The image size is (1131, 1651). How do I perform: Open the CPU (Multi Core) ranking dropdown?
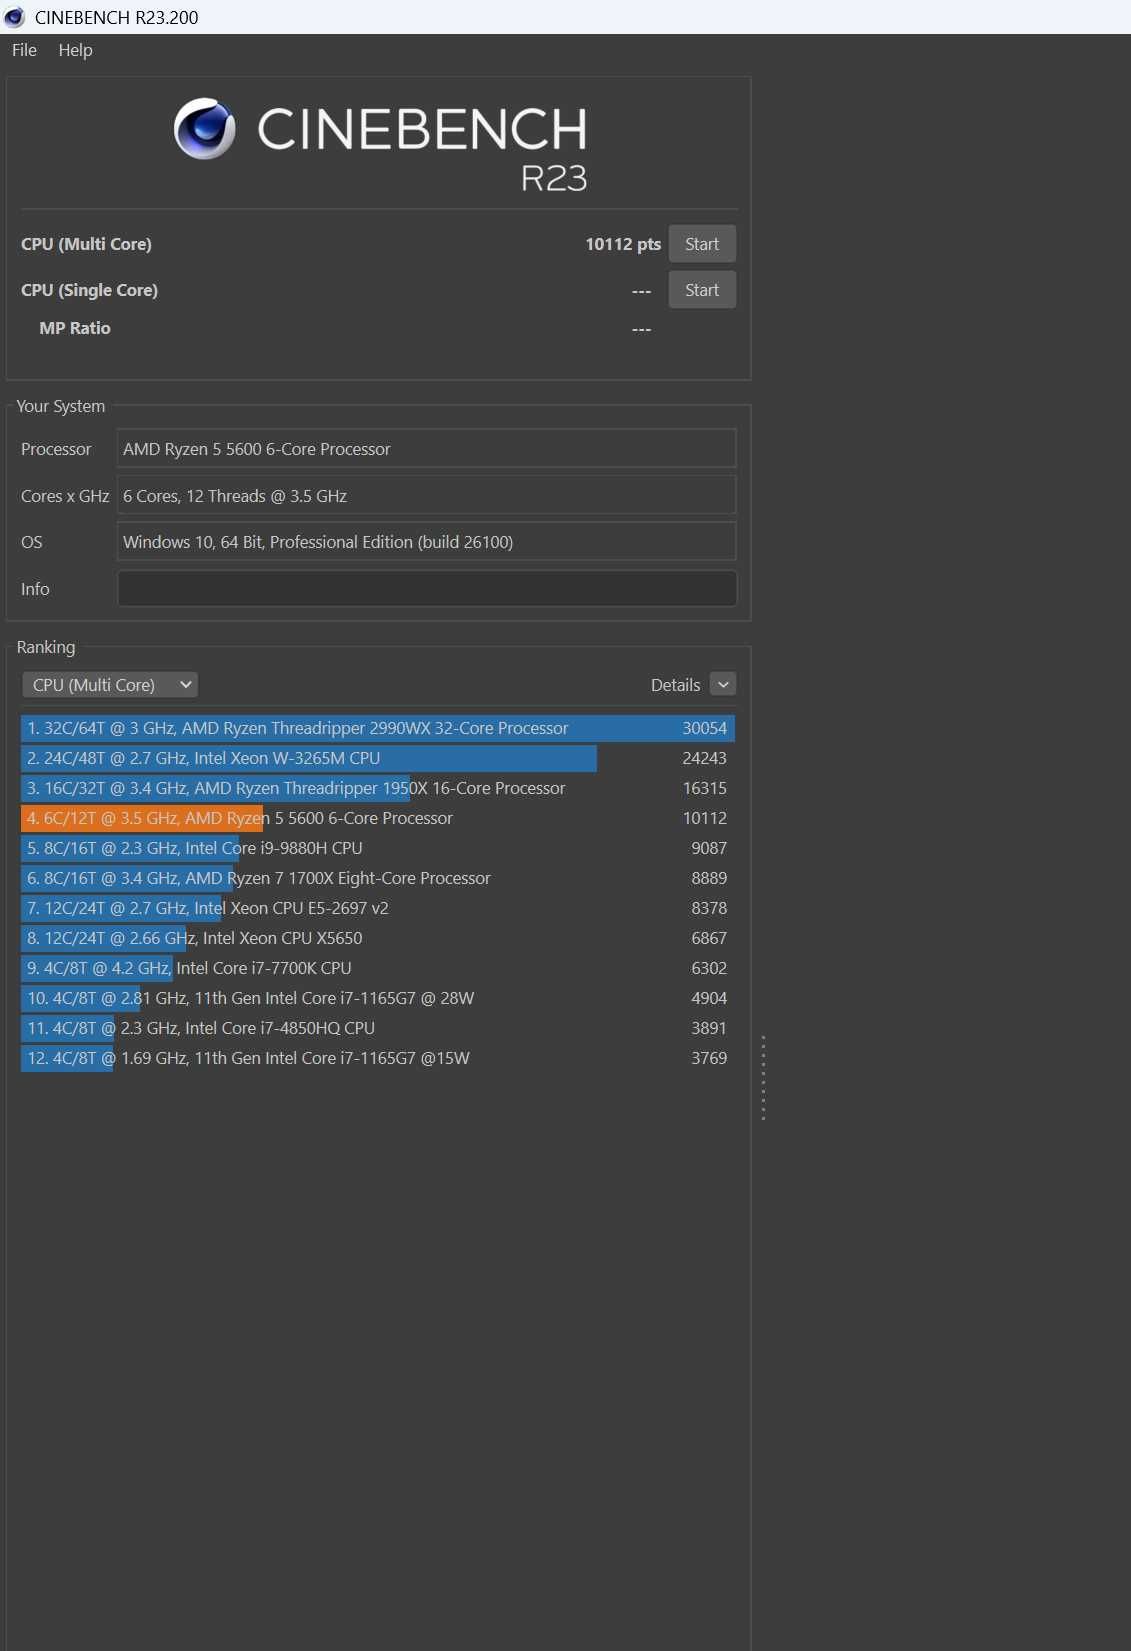pos(110,685)
